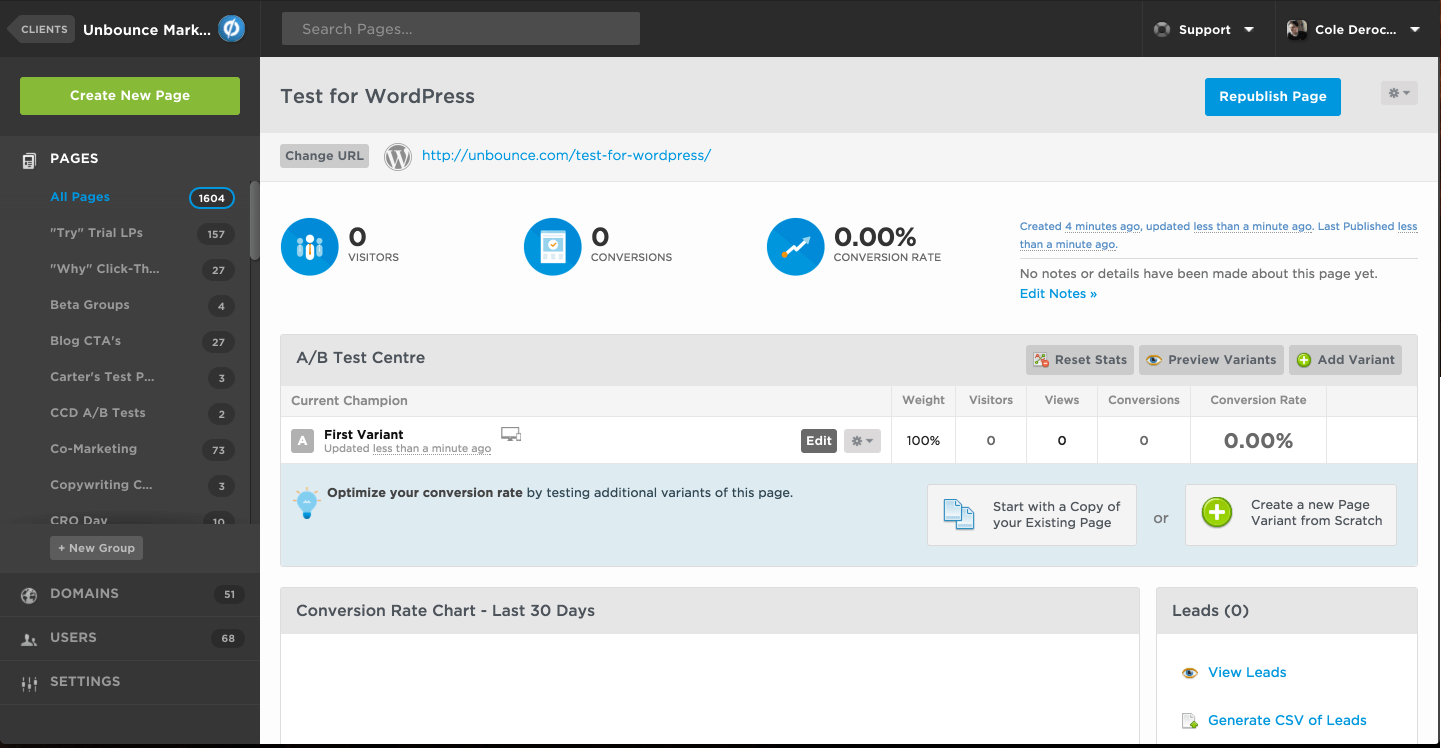Screen dimensions: 1441x748
Task: Click the desktop preview icon beside First Variant
Action: point(510,434)
